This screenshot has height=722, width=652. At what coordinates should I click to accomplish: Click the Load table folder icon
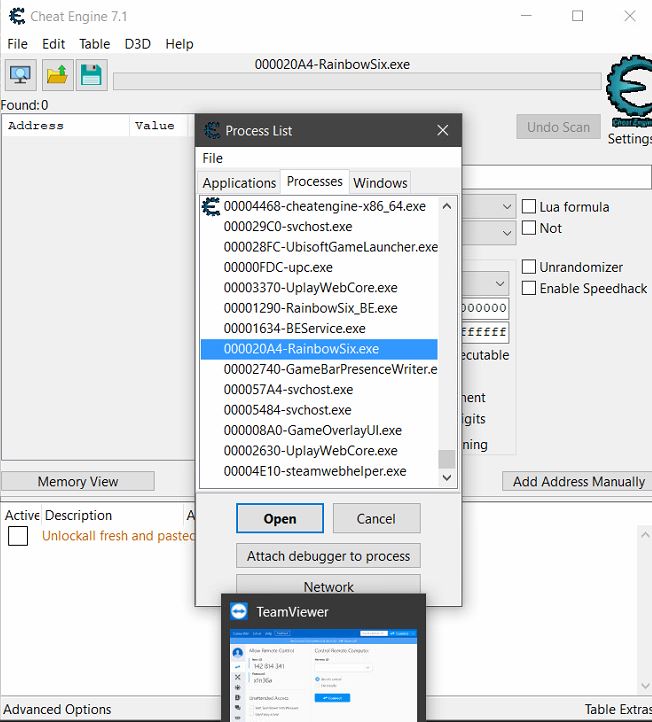57,75
